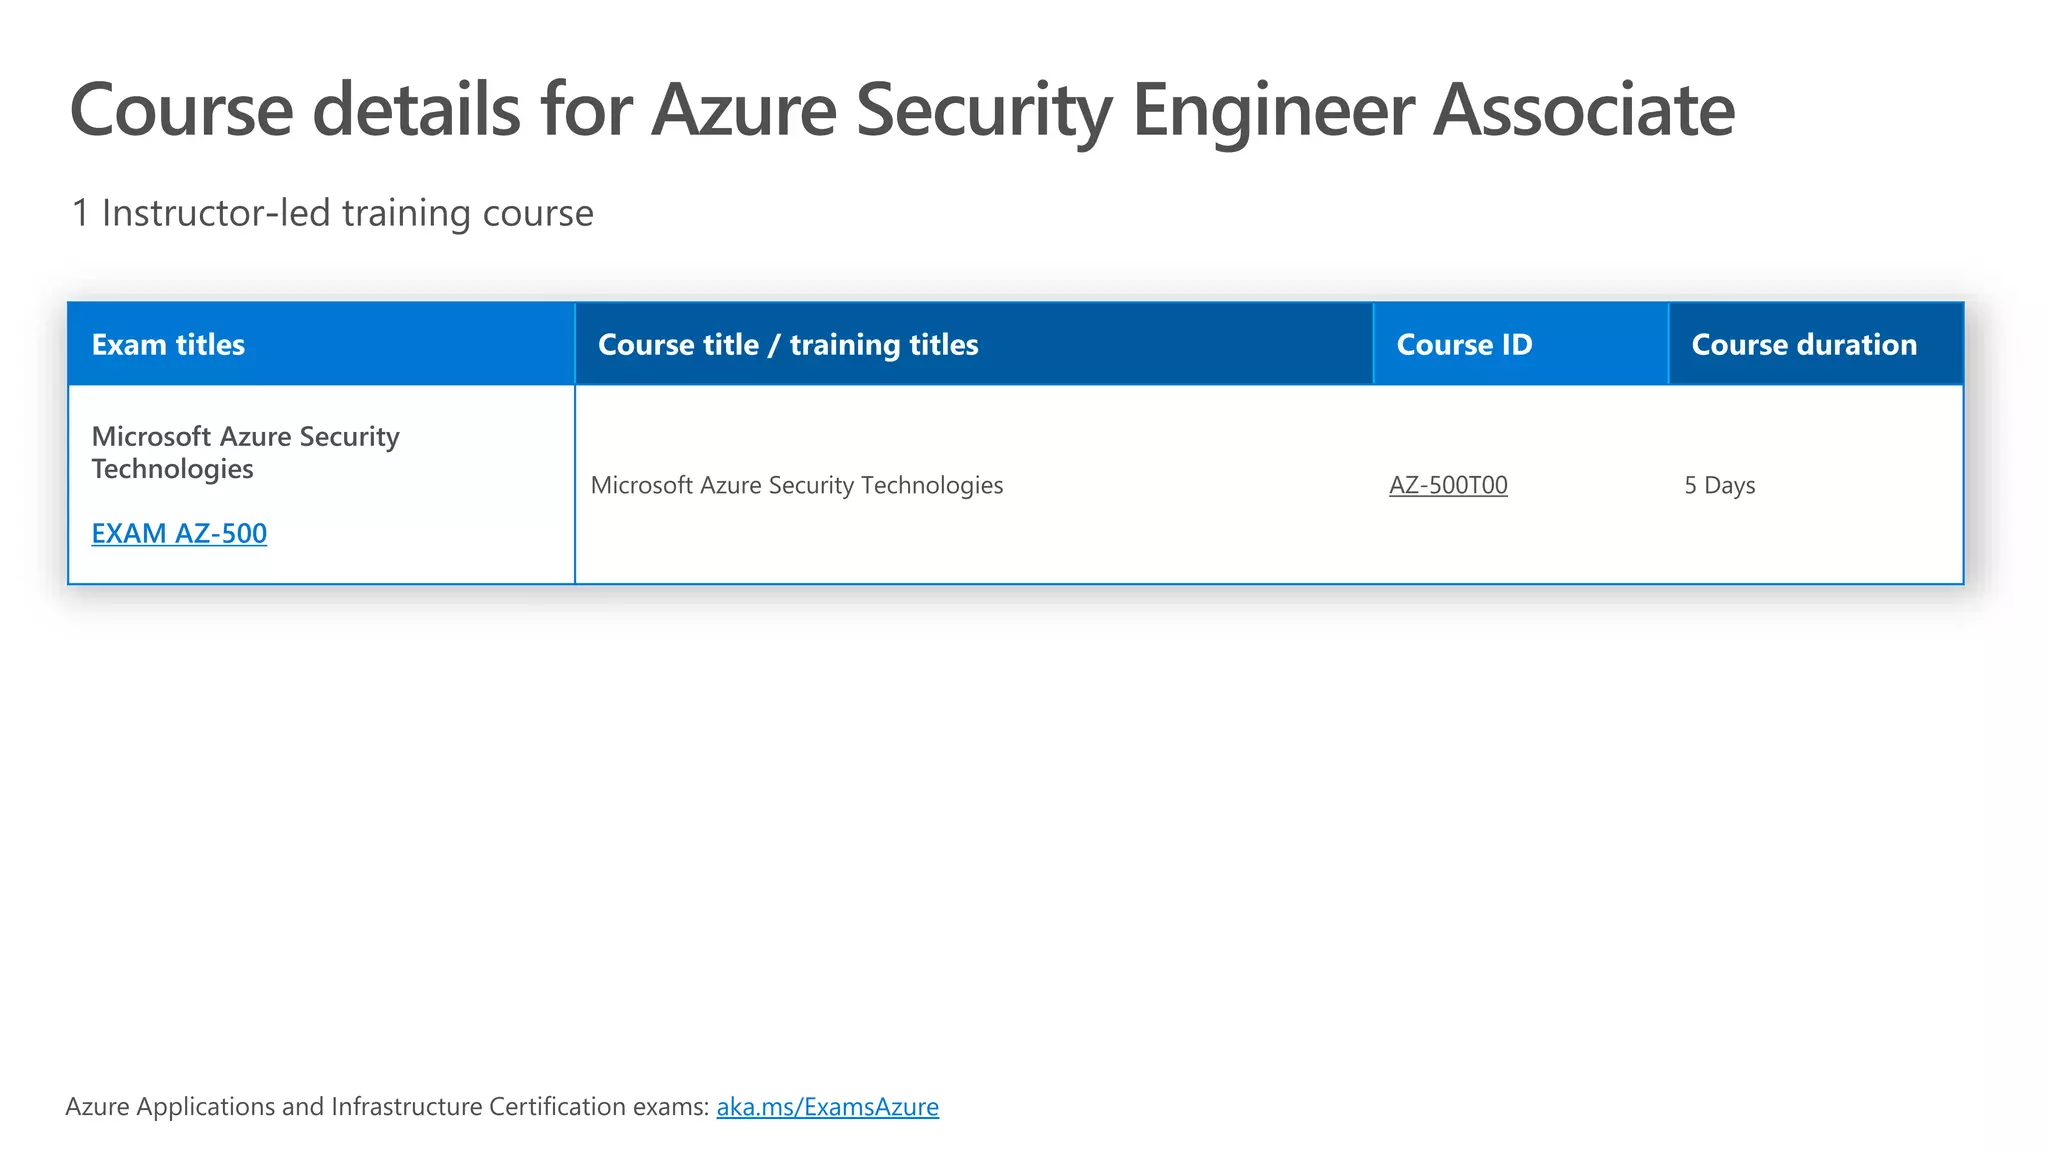Screen dimensions: 2048x1152
Task: Click the word 'Azure' in the slide heading
Action: [744, 110]
